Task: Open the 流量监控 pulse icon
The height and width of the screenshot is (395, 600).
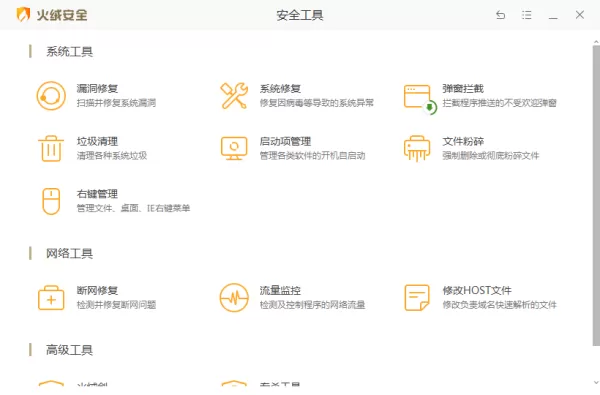Action: click(x=234, y=297)
